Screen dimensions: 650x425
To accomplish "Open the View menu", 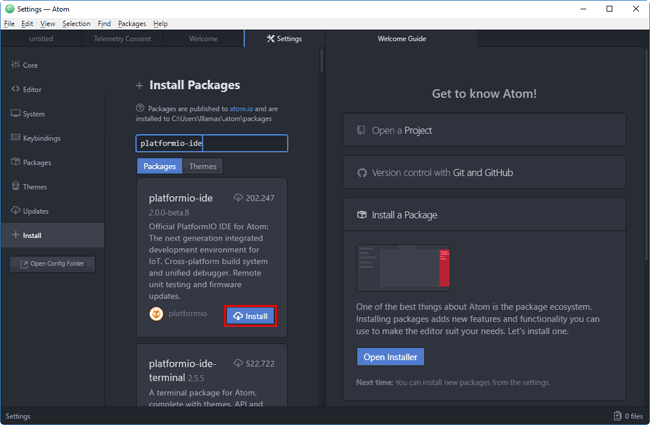I will point(48,24).
